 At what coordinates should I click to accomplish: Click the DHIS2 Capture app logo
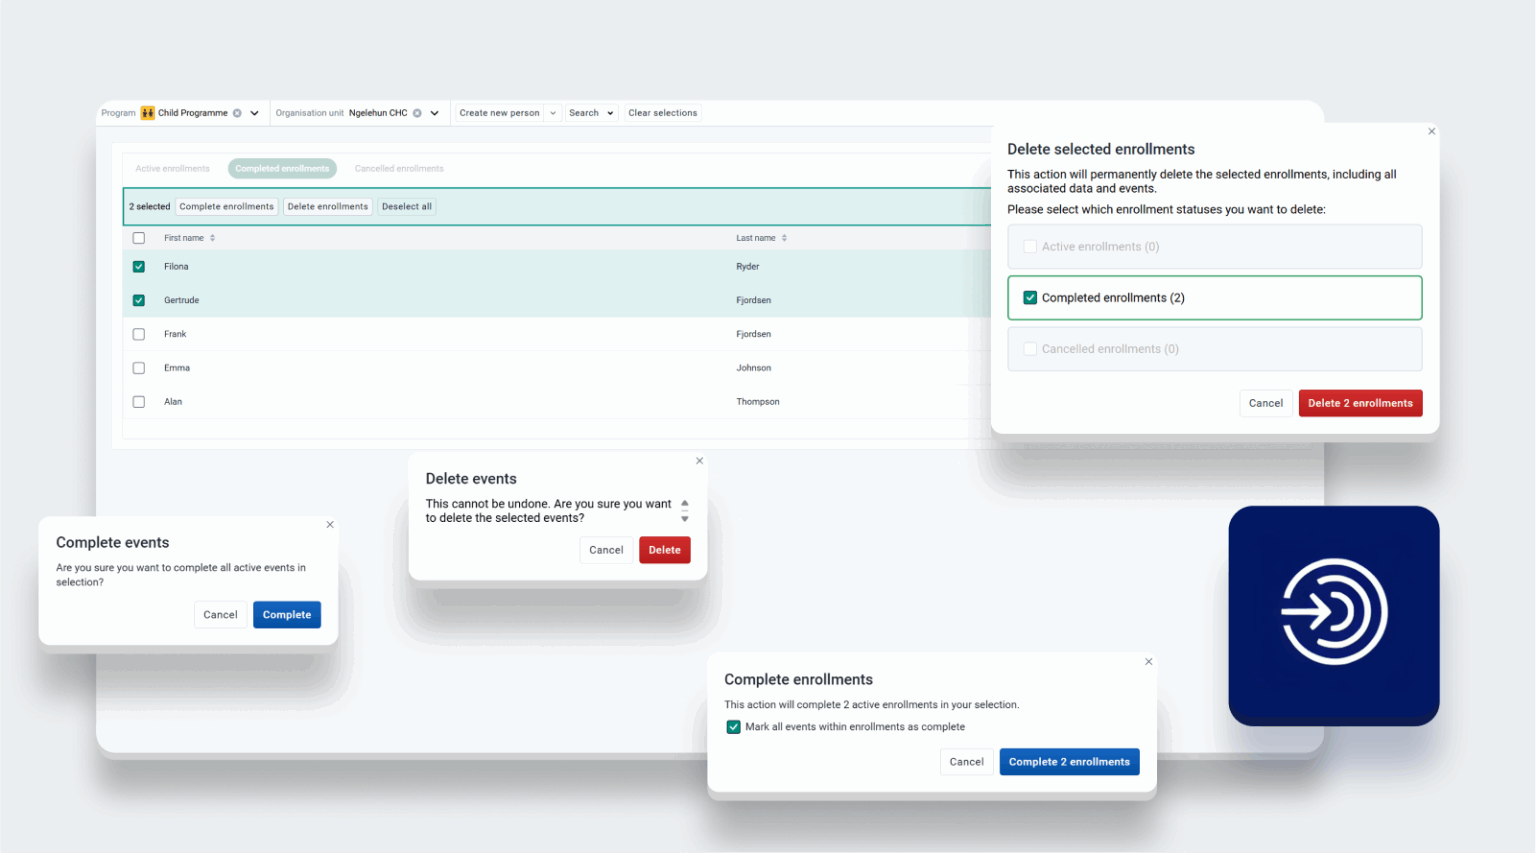click(x=1333, y=613)
